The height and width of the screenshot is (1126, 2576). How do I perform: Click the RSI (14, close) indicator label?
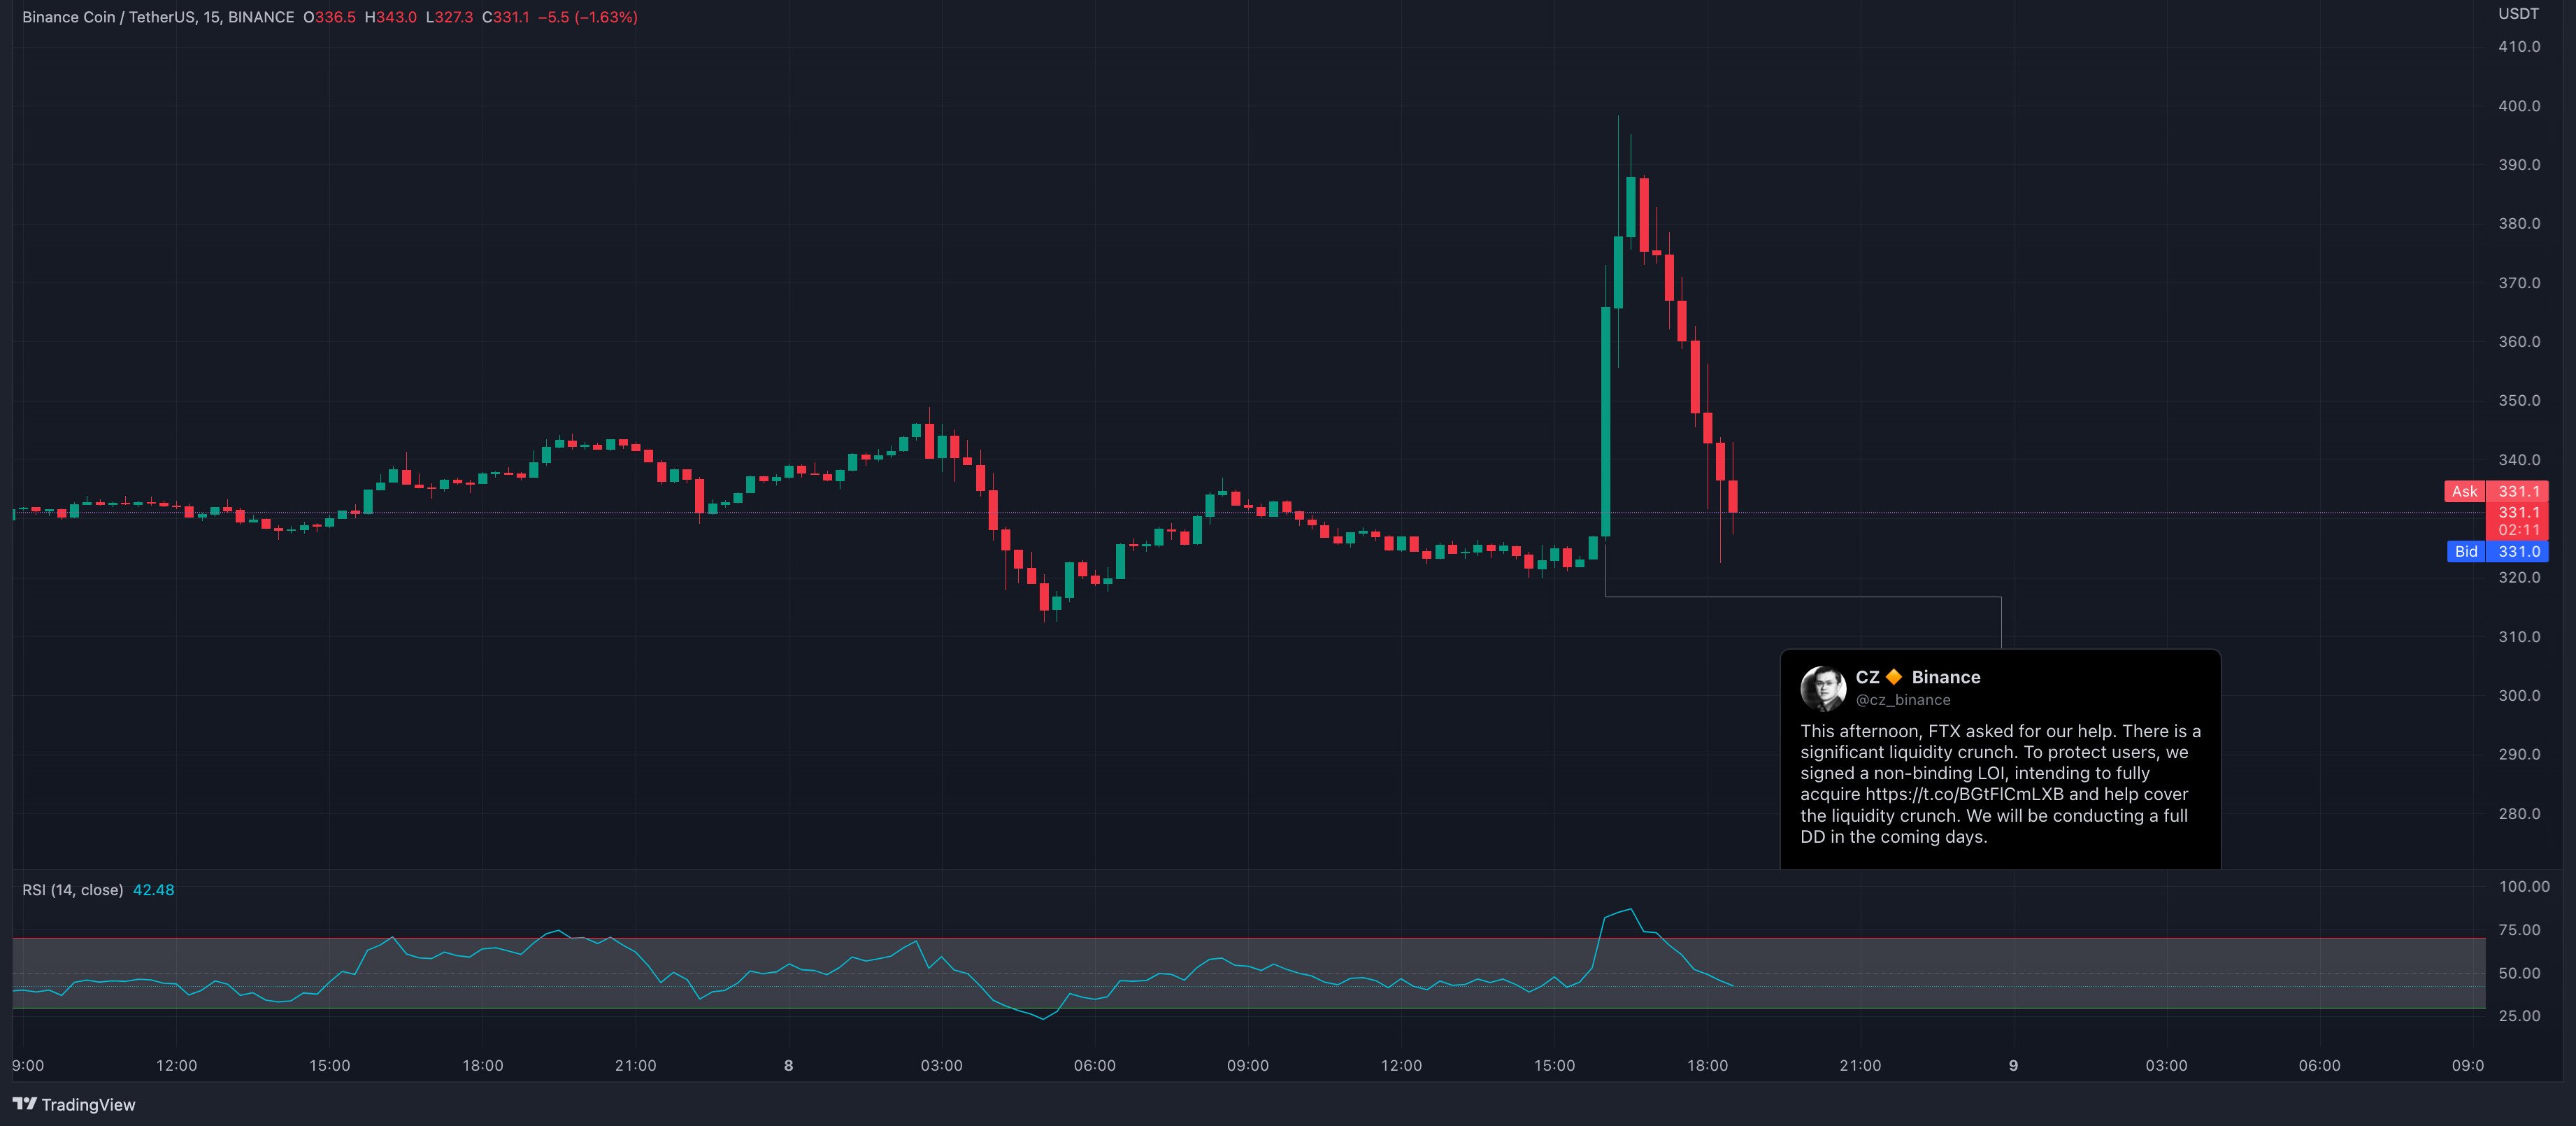[73, 890]
